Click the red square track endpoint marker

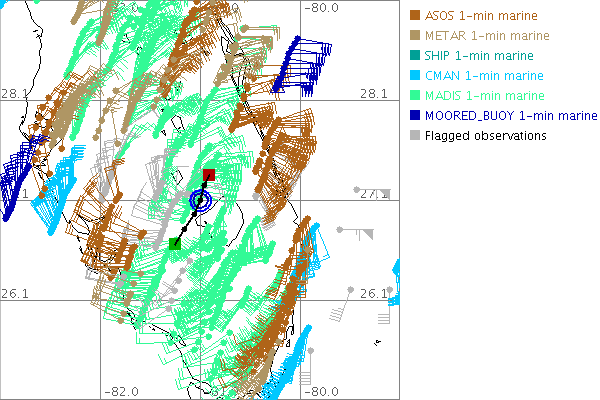(x=208, y=176)
